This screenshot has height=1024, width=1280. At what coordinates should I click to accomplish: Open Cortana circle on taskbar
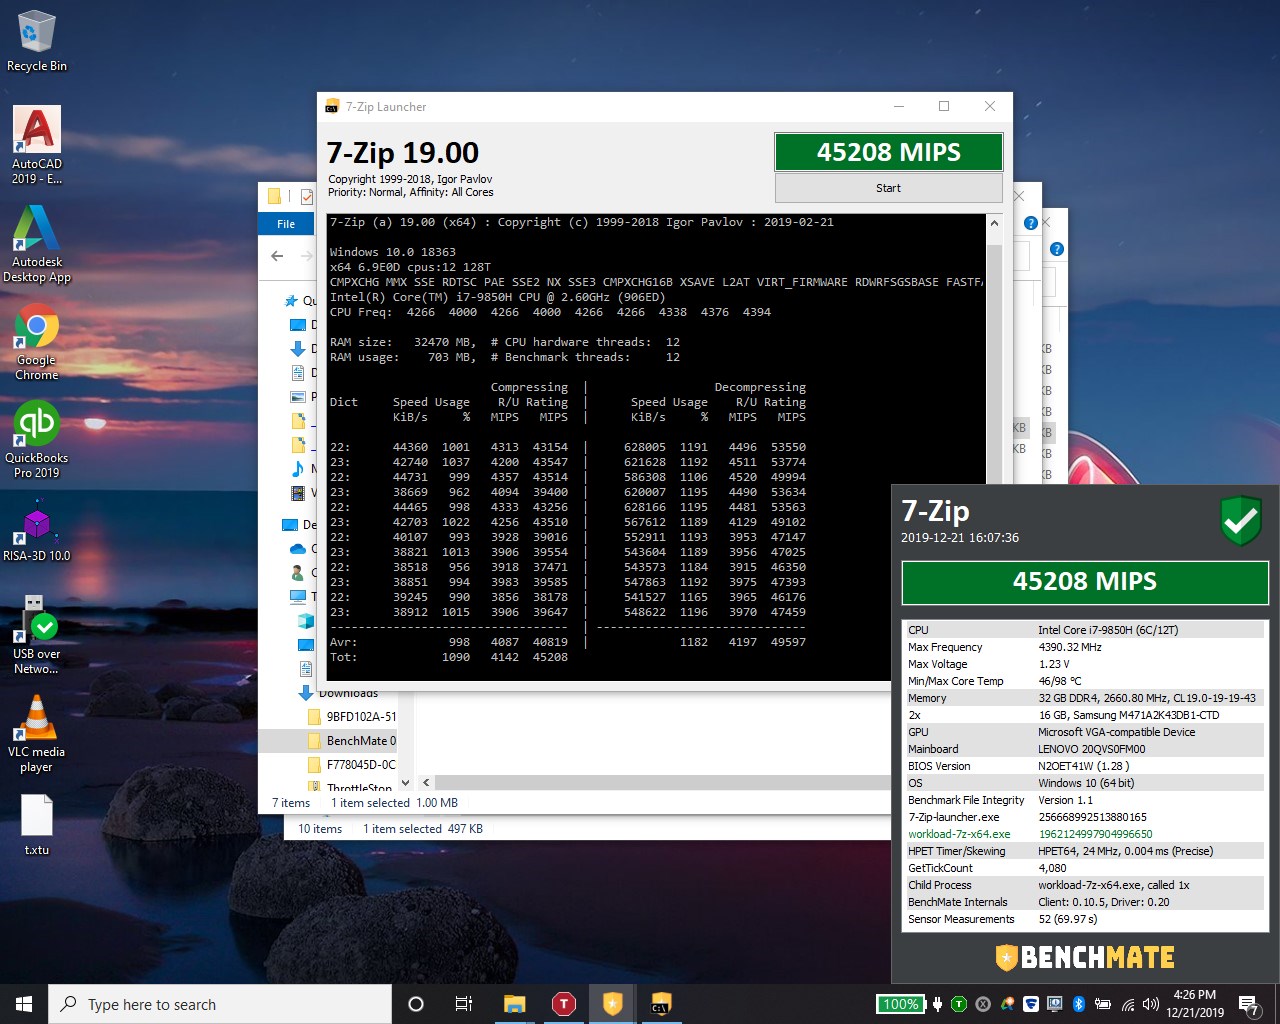(x=416, y=1004)
